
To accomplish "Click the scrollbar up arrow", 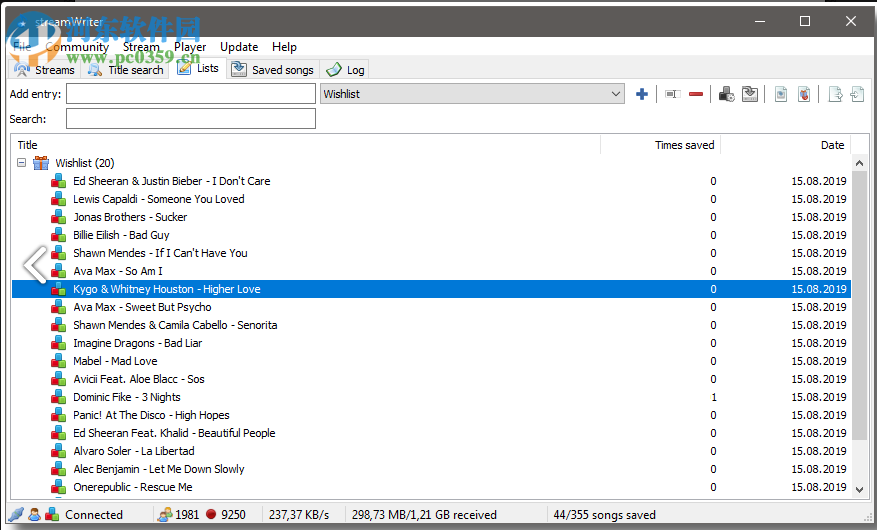I will [x=860, y=163].
